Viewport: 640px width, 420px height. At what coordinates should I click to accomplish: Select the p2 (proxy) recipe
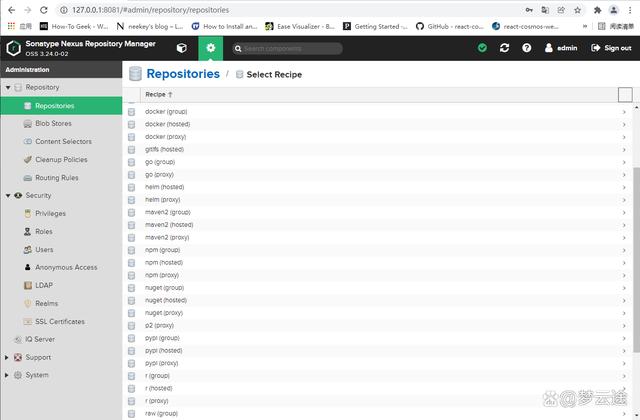378,325
